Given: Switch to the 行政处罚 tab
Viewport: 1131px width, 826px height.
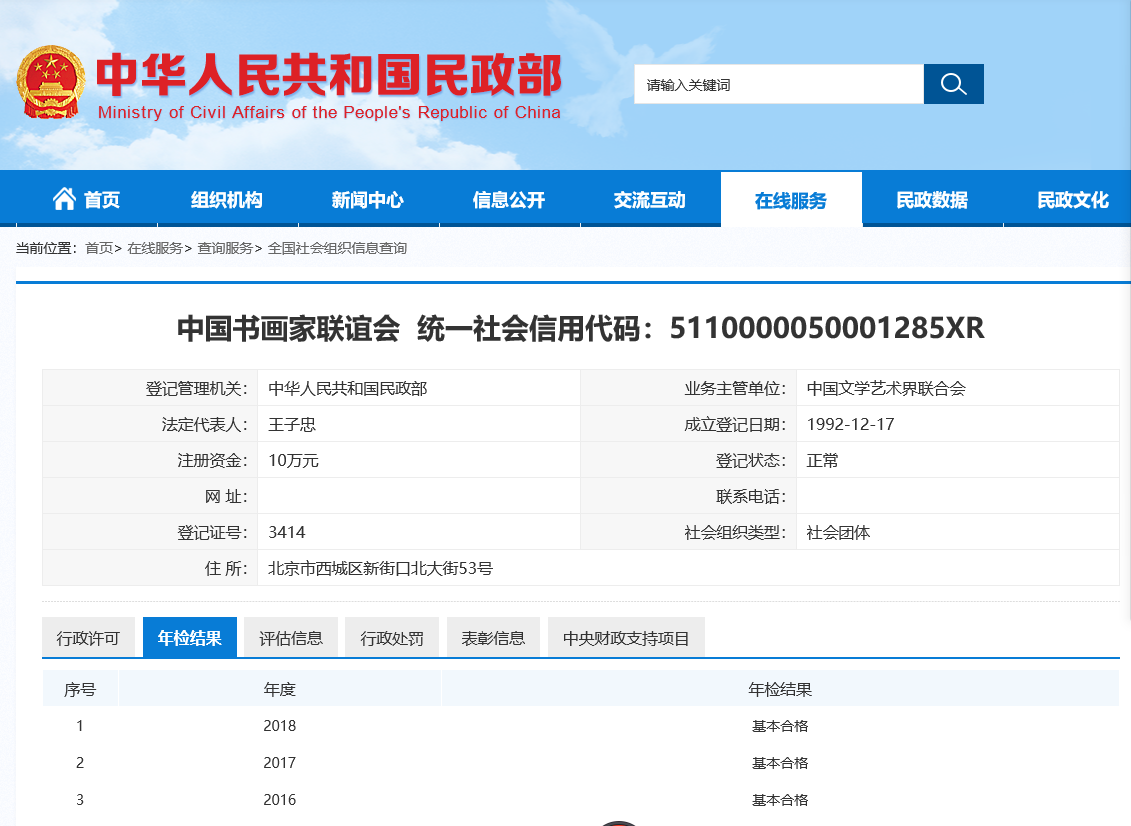Looking at the screenshot, I should coord(392,638).
